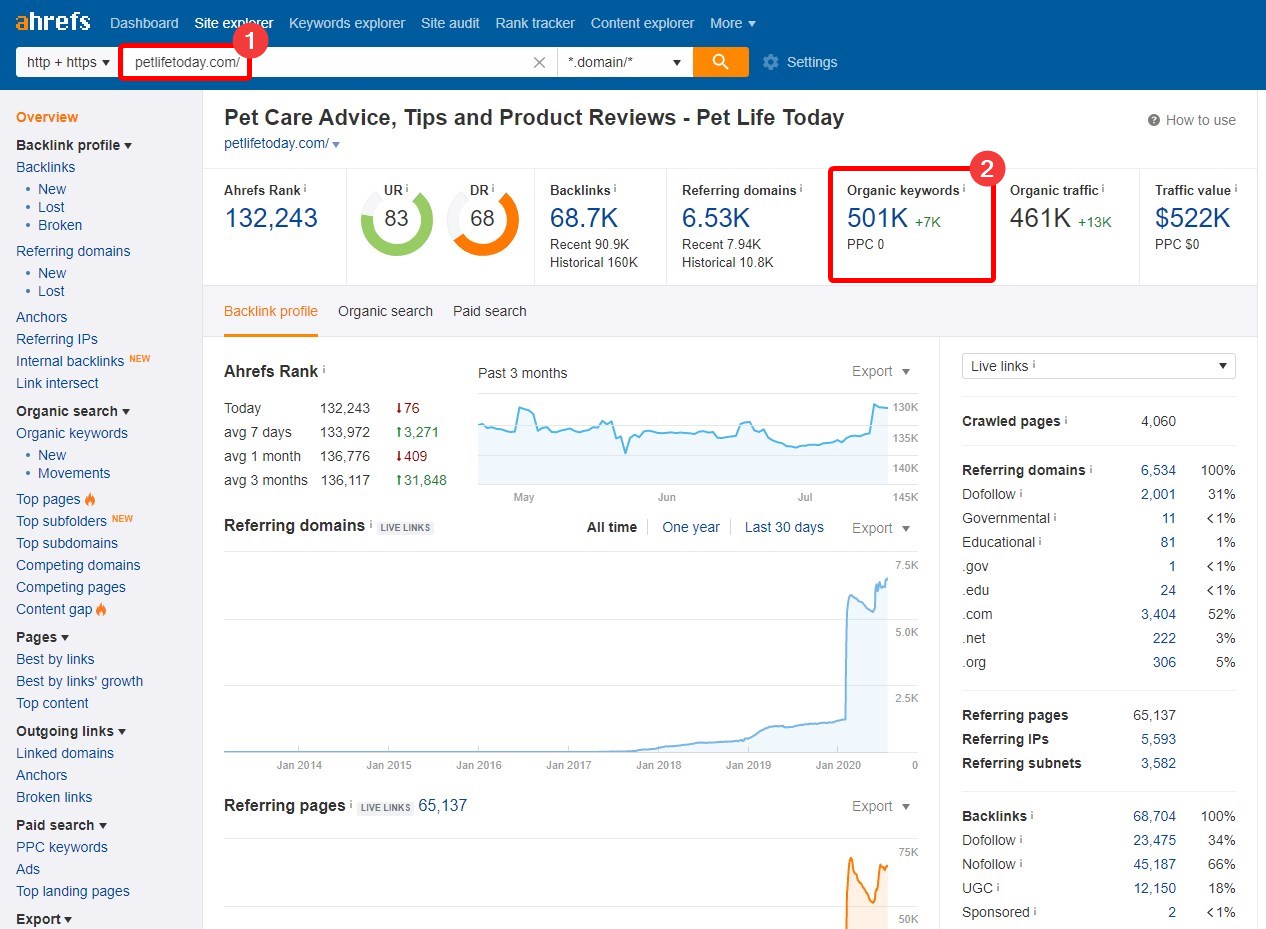Click the info icon beside Traffic value

[x=1235, y=189]
